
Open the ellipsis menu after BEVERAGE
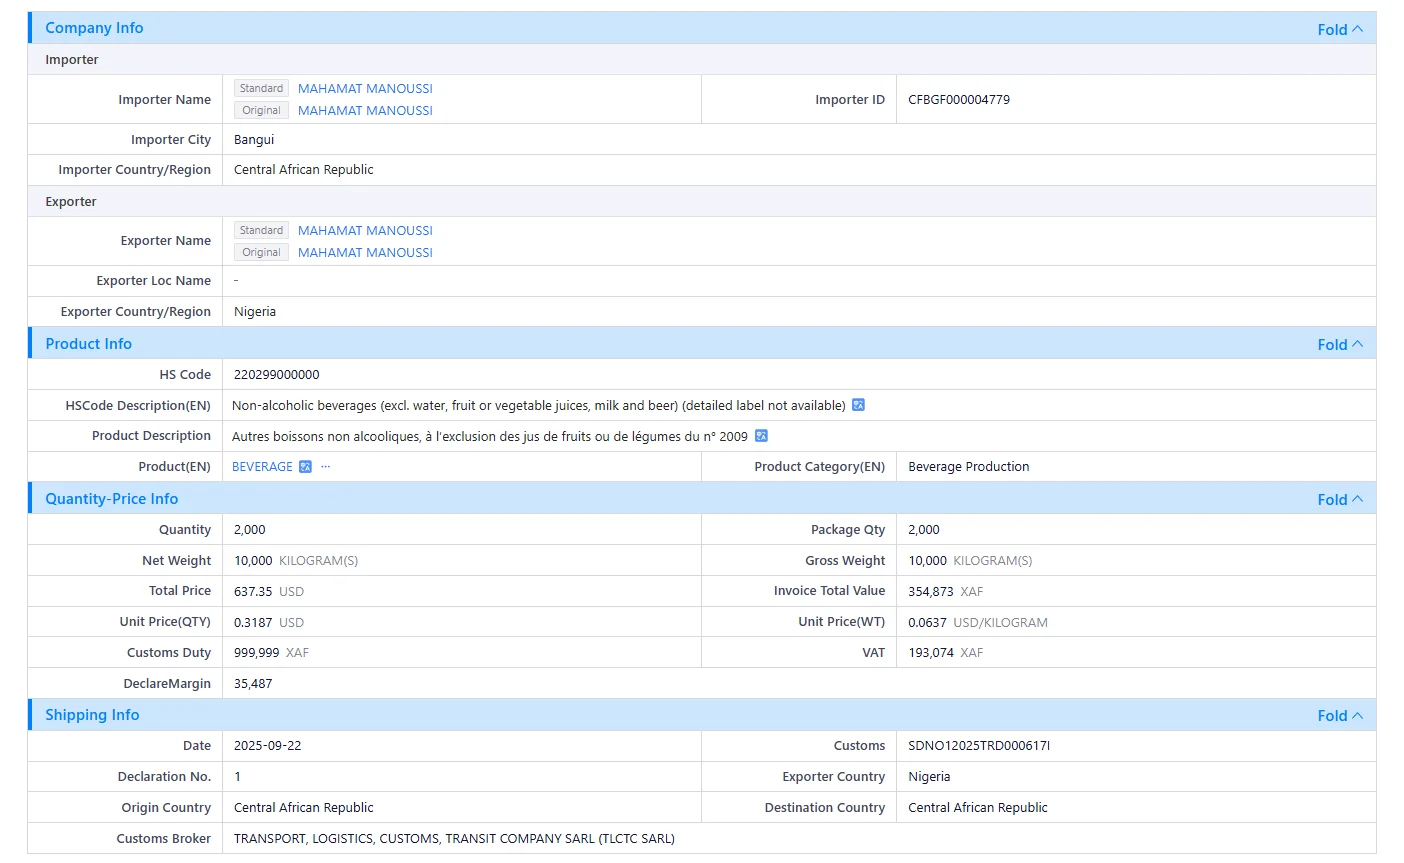[325, 467]
